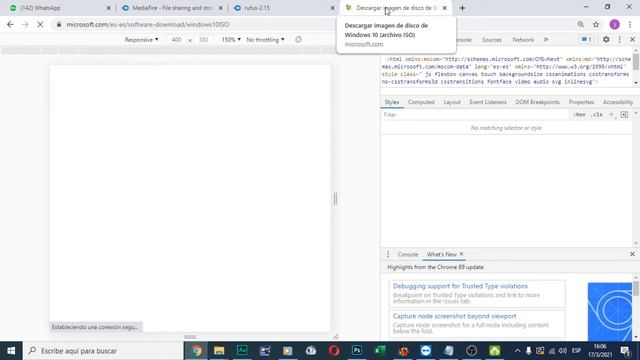Add a new style rule
The height and width of the screenshot is (360, 640).
tap(611, 115)
